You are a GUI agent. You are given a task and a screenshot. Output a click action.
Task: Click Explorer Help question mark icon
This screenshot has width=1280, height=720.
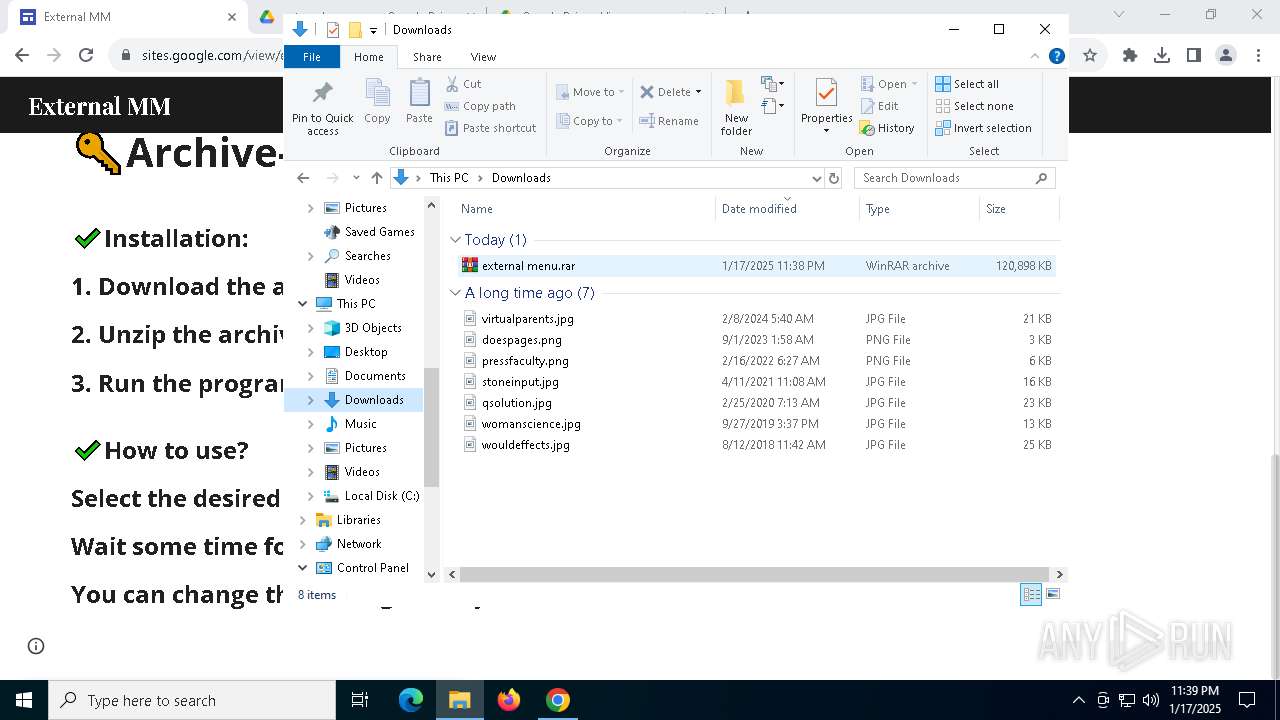[1056, 56]
